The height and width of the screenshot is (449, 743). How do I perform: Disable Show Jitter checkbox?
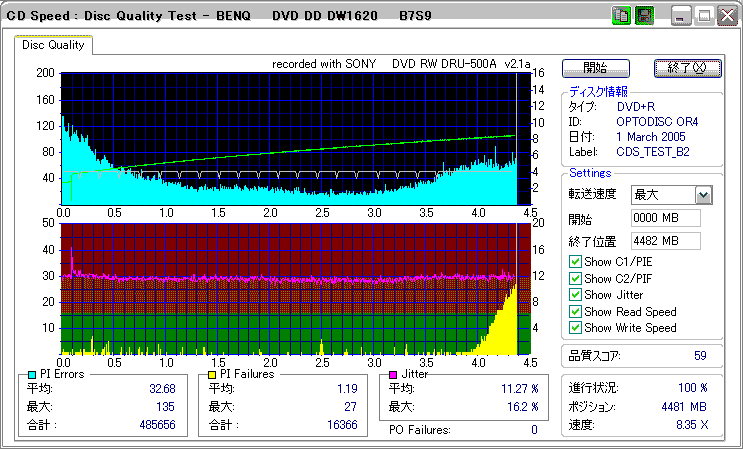pyautogui.click(x=575, y=295)
